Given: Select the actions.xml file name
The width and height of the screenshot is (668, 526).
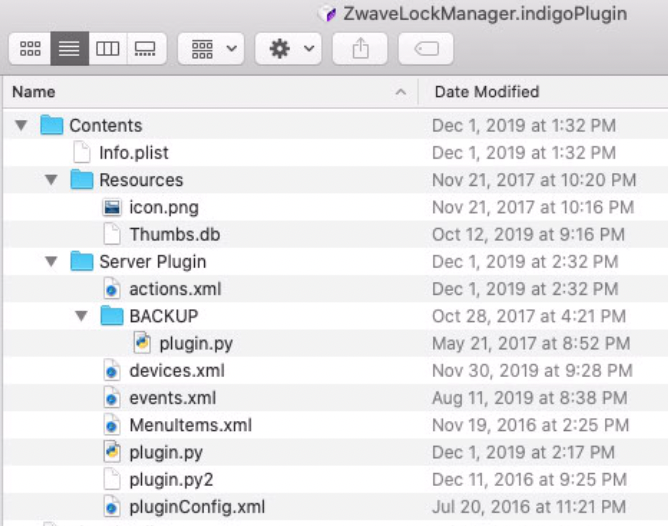Looking at the screenshot, I should pos(175,289).
